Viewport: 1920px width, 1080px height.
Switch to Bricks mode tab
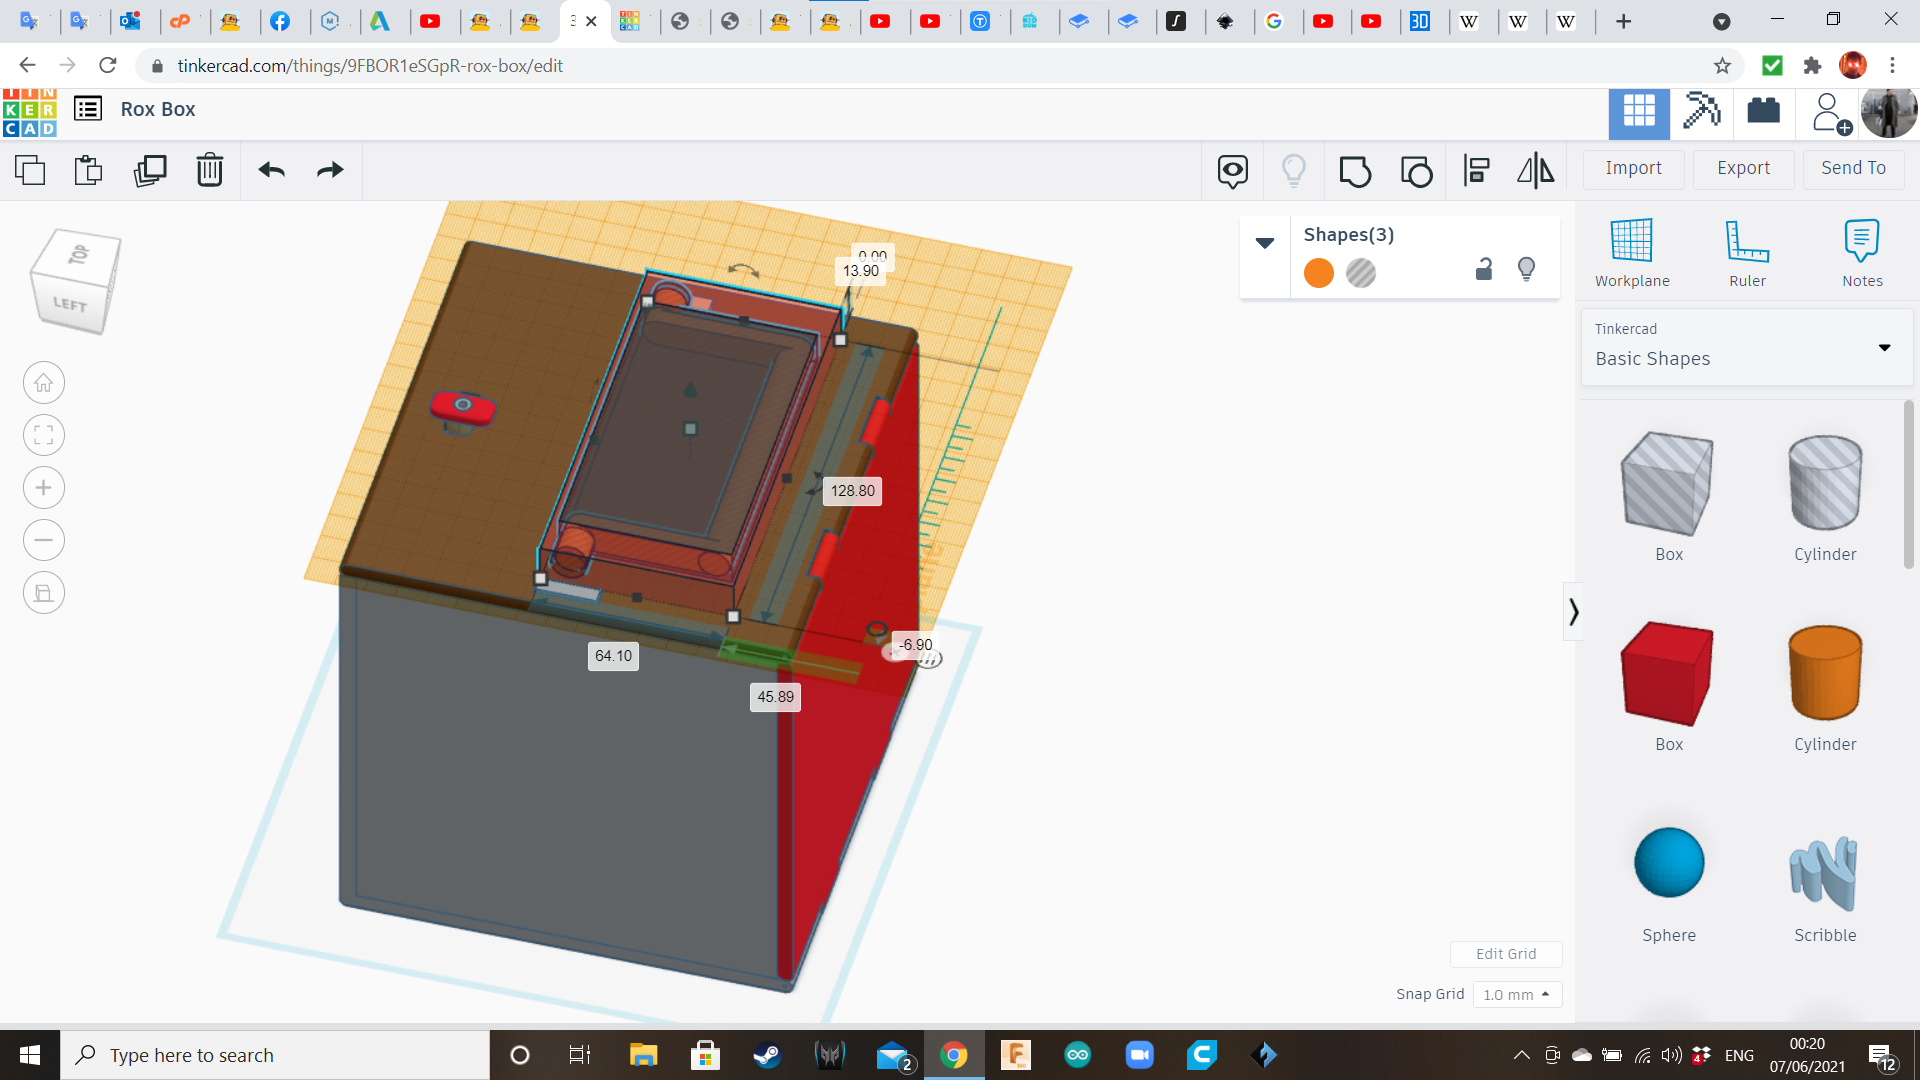pyautogui.click(x=1763, y=111)
